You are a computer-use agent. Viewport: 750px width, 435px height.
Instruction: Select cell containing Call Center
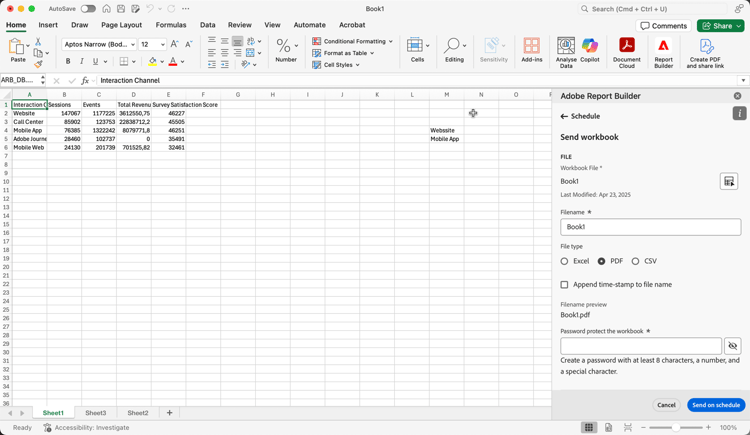[x=29, y=122]
